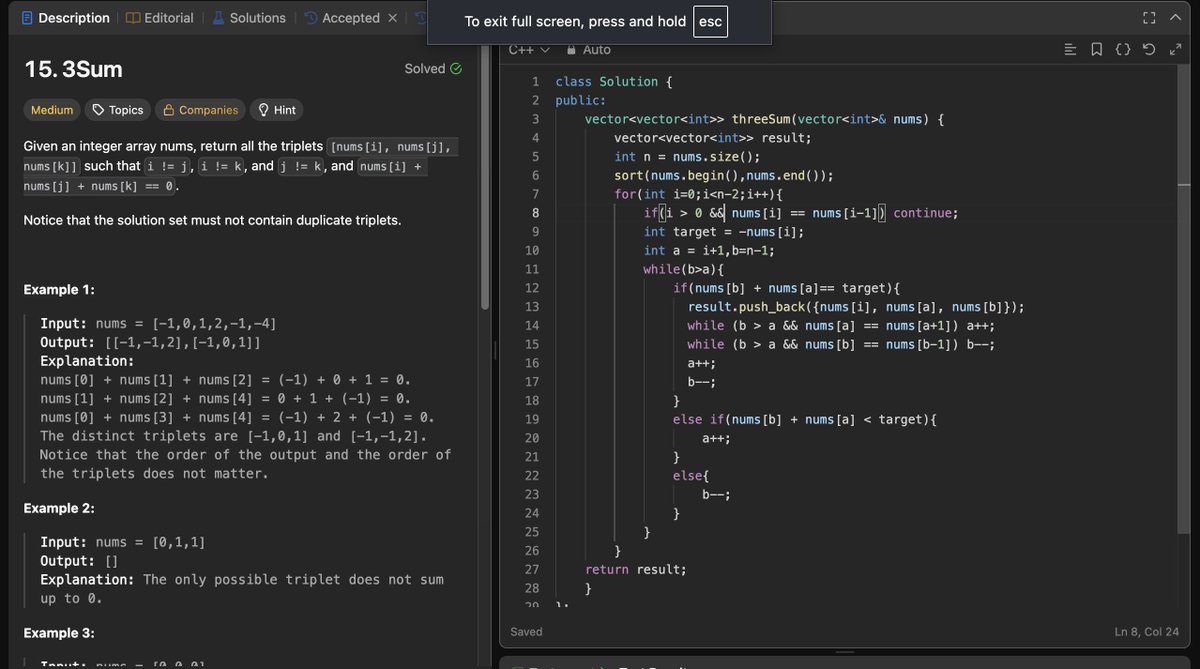
Task: Close the Accepted tab
Action: [x=392, y=18]
